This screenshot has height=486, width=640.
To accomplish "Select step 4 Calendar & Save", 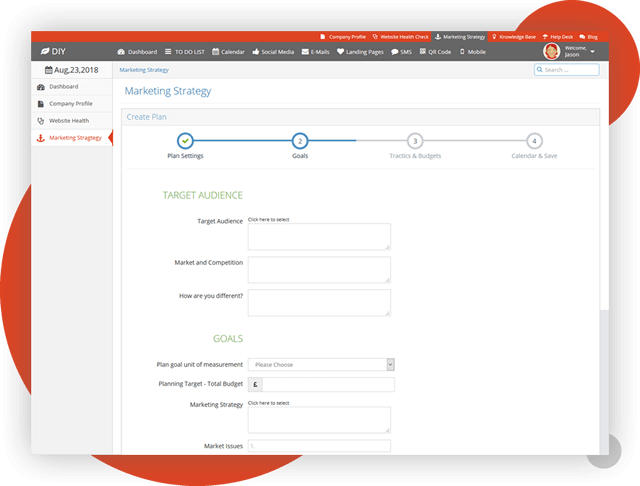I will (535, 141).
